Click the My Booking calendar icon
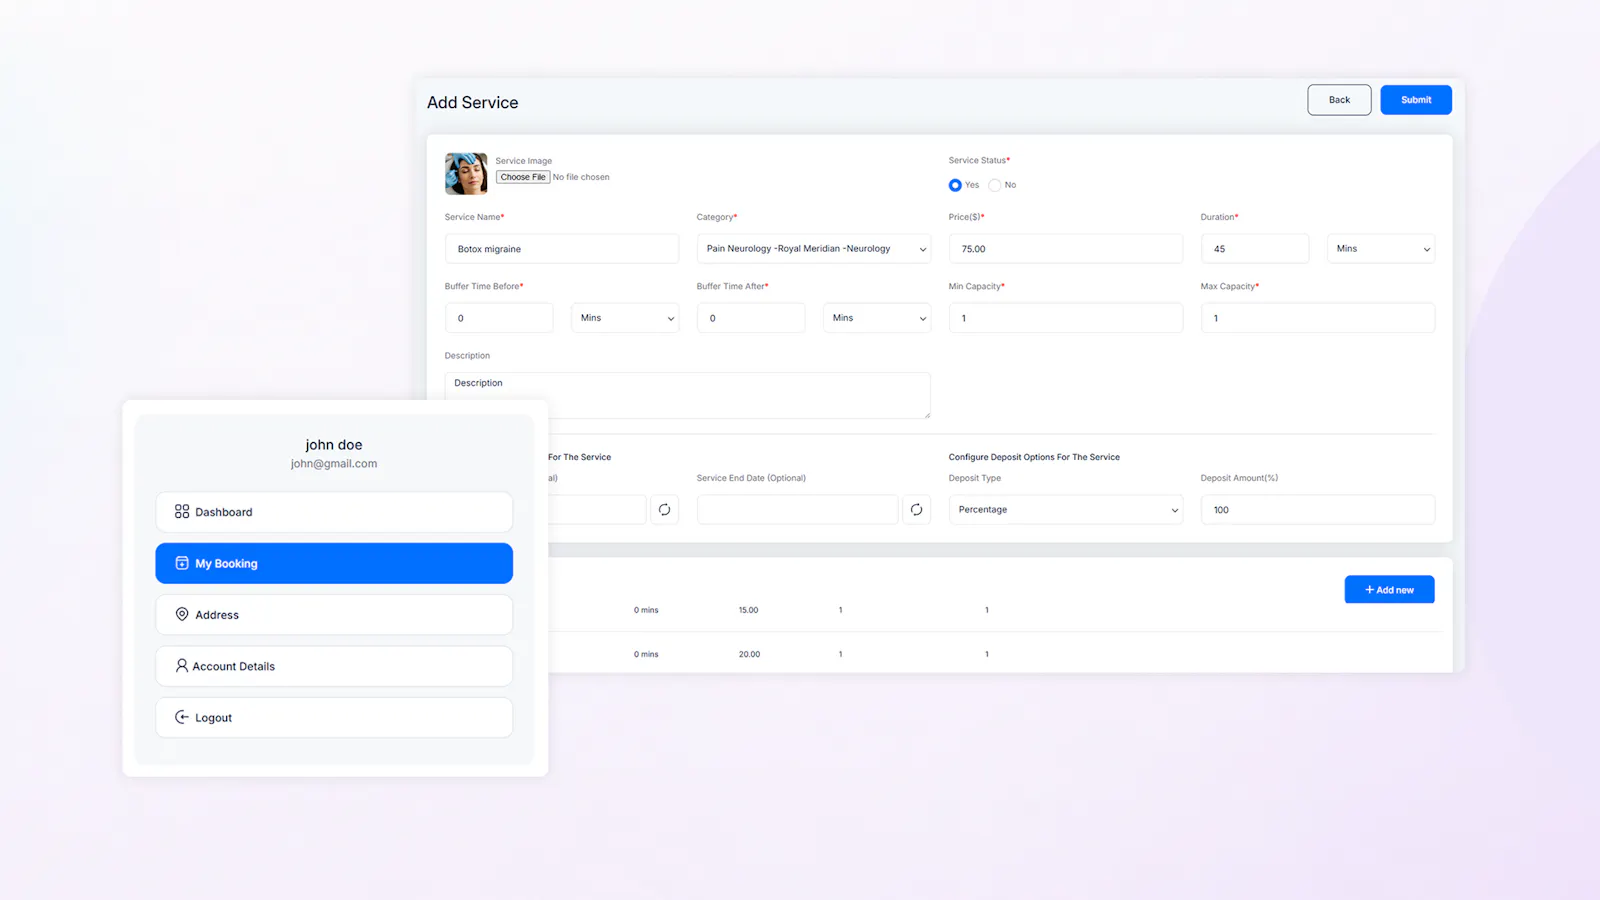 (x=182, y=563)
